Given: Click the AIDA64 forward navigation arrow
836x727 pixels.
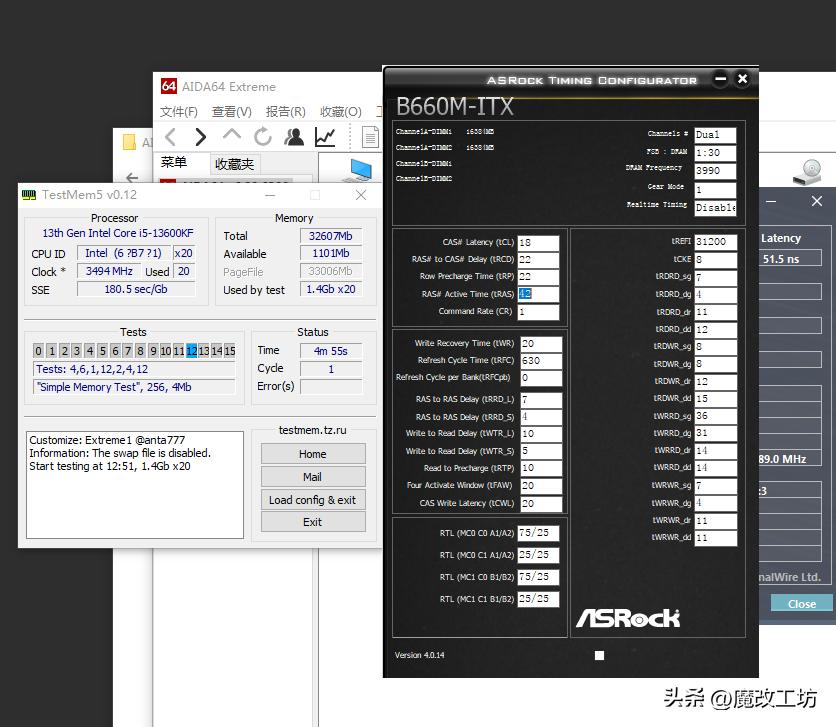Looking at the screenshot, I should click(x=201, y=137).
